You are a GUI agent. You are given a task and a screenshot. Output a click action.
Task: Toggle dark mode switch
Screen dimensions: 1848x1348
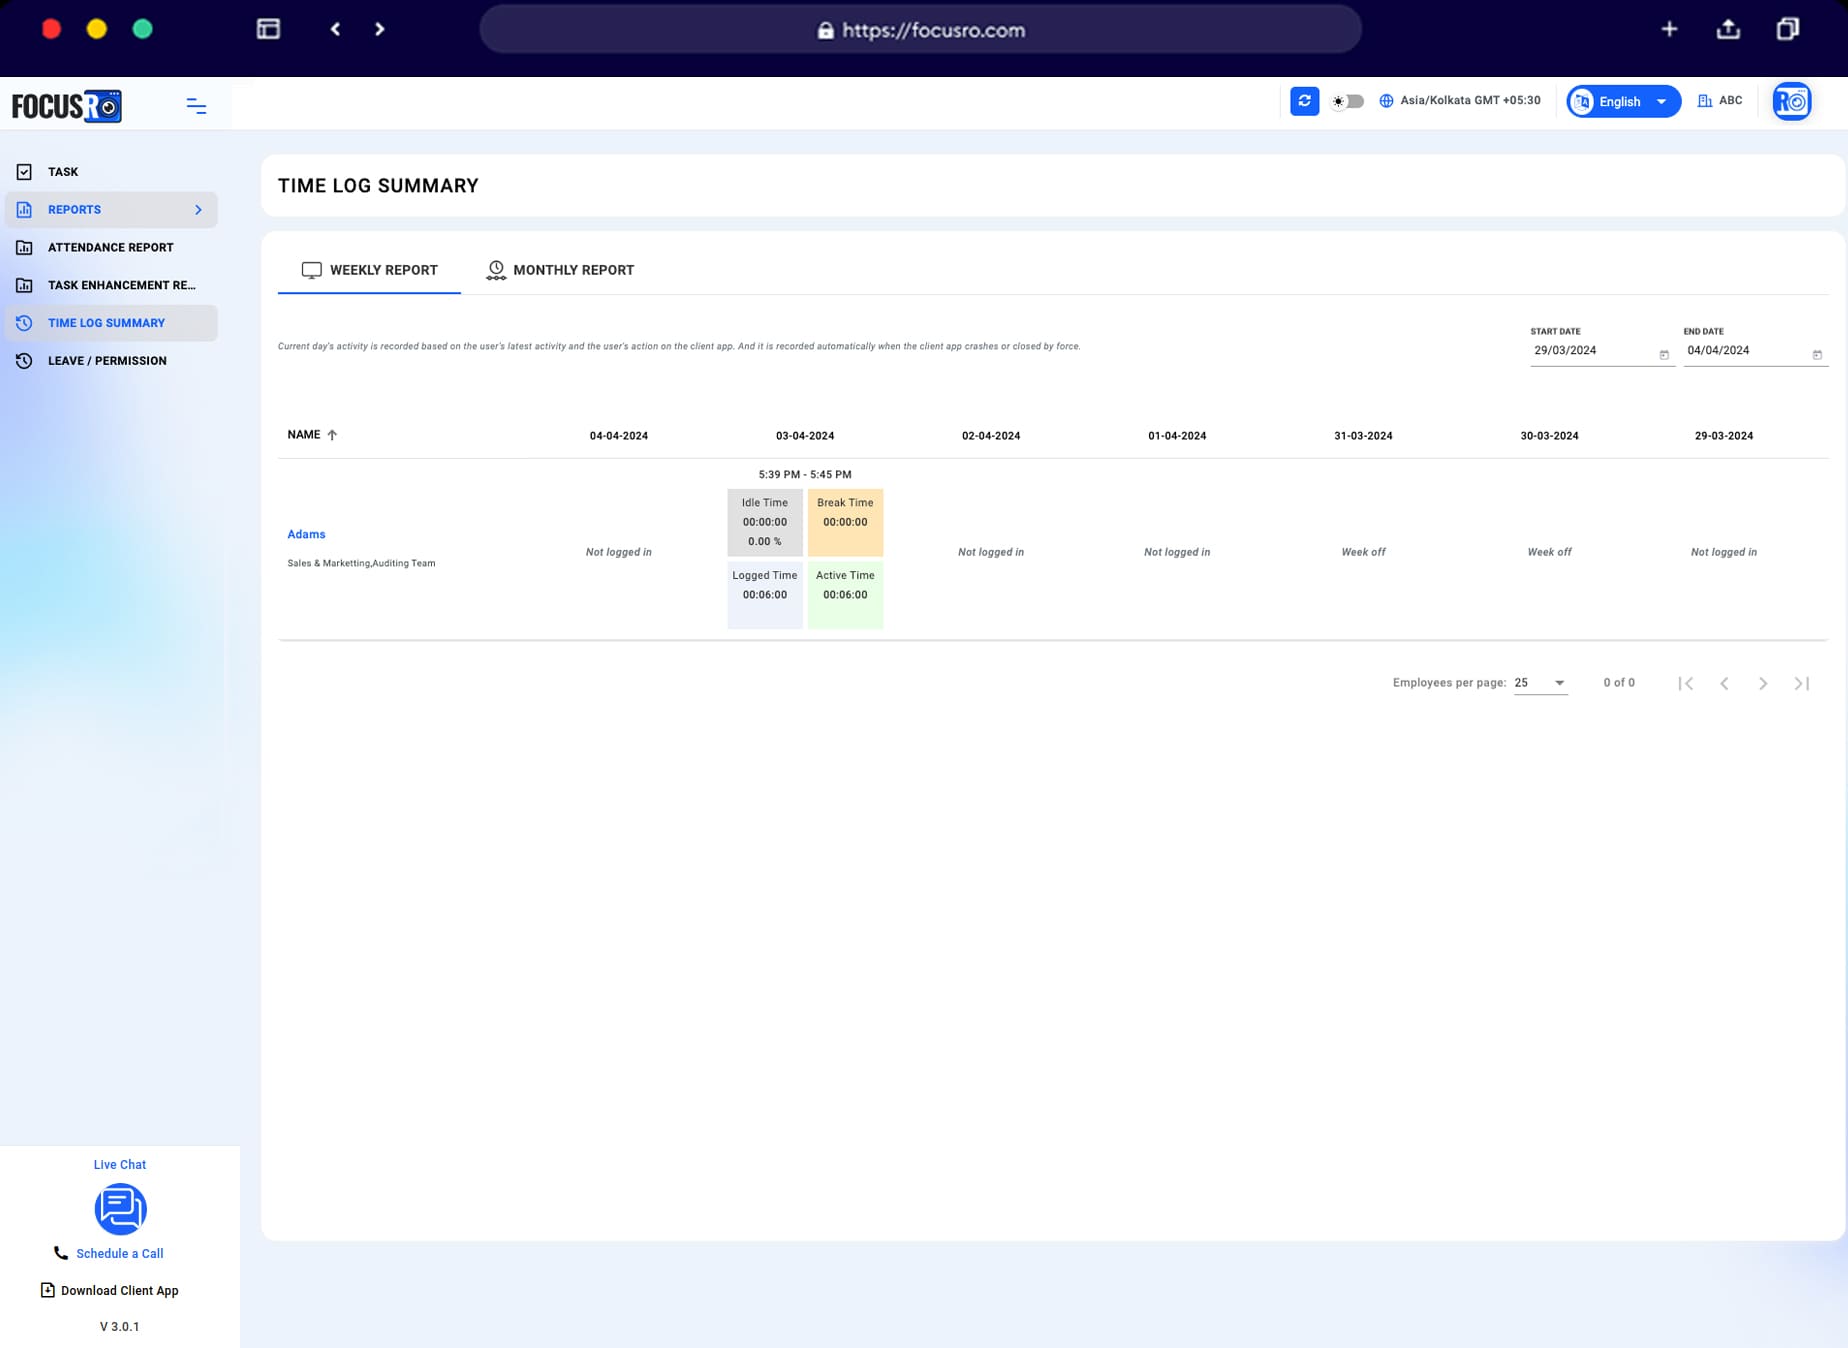1347,101
